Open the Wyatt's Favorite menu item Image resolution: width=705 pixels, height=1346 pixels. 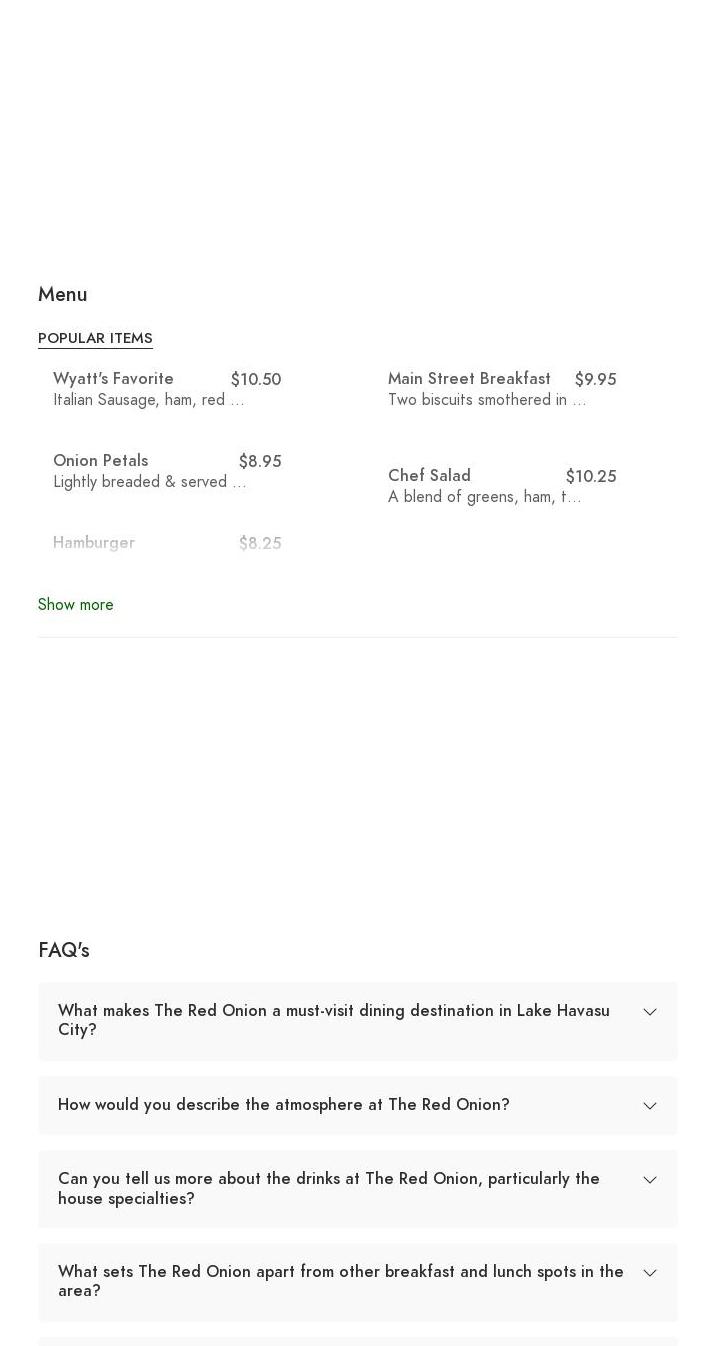(113, 379)
